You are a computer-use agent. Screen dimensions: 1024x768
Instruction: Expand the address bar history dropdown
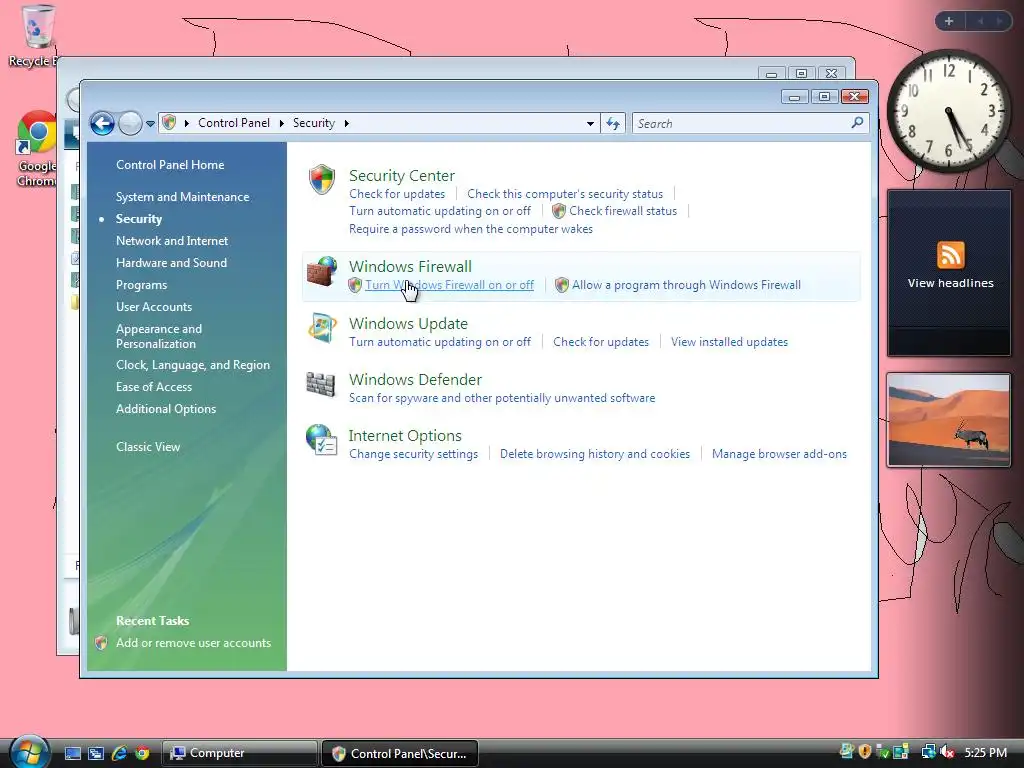point(590,123)
